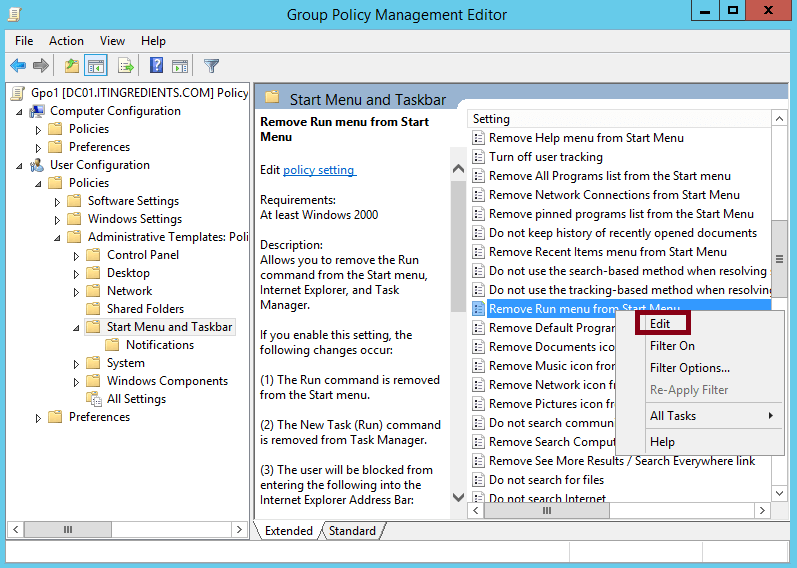Click the All Settings folder icon
The width and height of the screenshot is (797, 568).
click(x=94, y=399)
